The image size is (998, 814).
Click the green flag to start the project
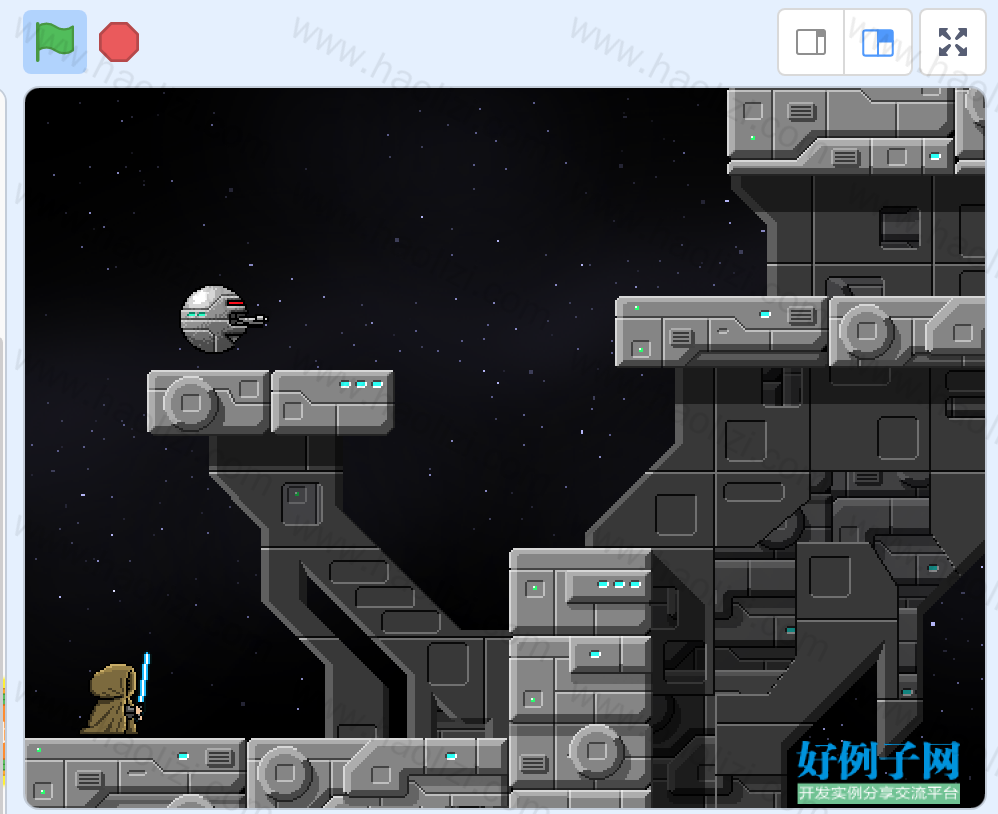click(x=55, y=42)
